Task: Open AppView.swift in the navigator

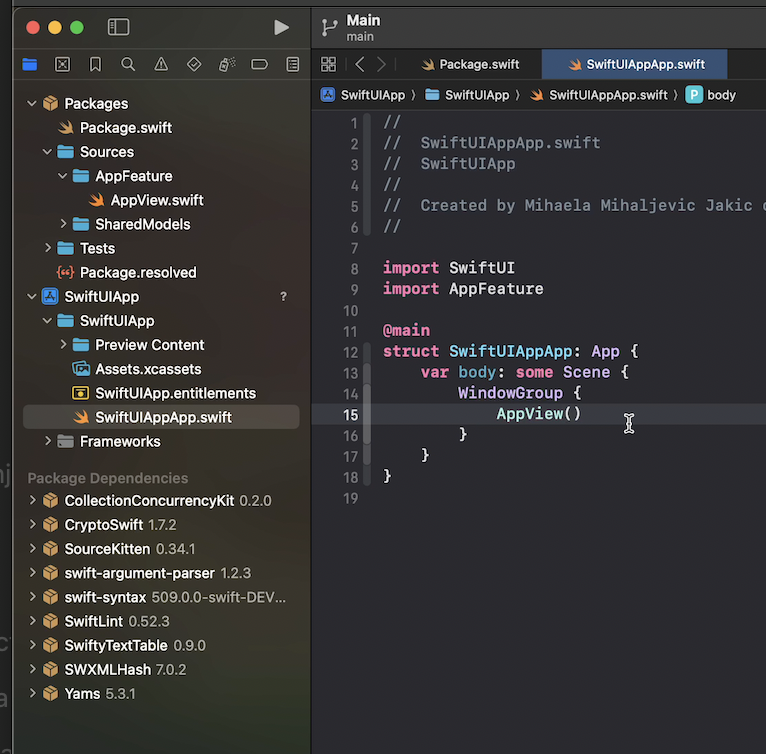Action: tap(156, 200)
